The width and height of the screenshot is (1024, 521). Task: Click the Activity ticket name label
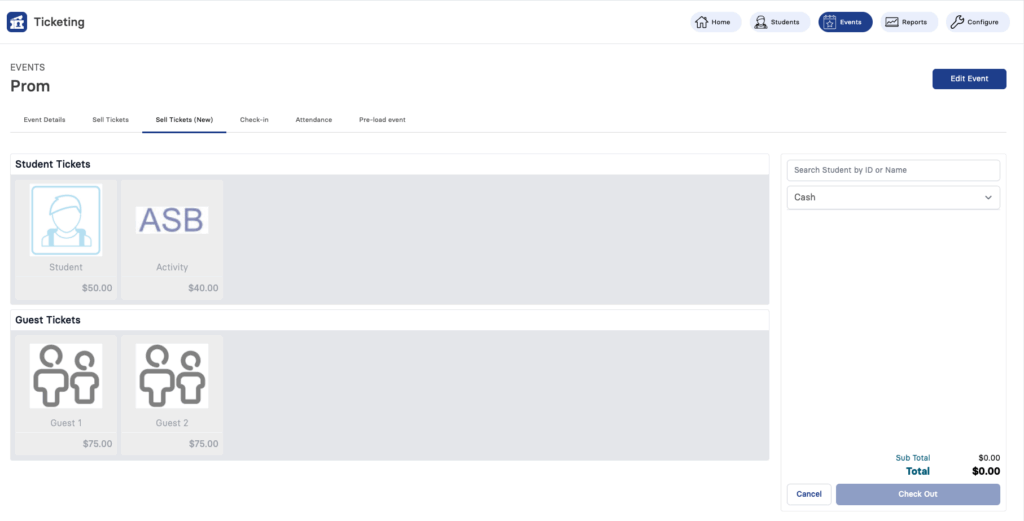coord(172,268)
